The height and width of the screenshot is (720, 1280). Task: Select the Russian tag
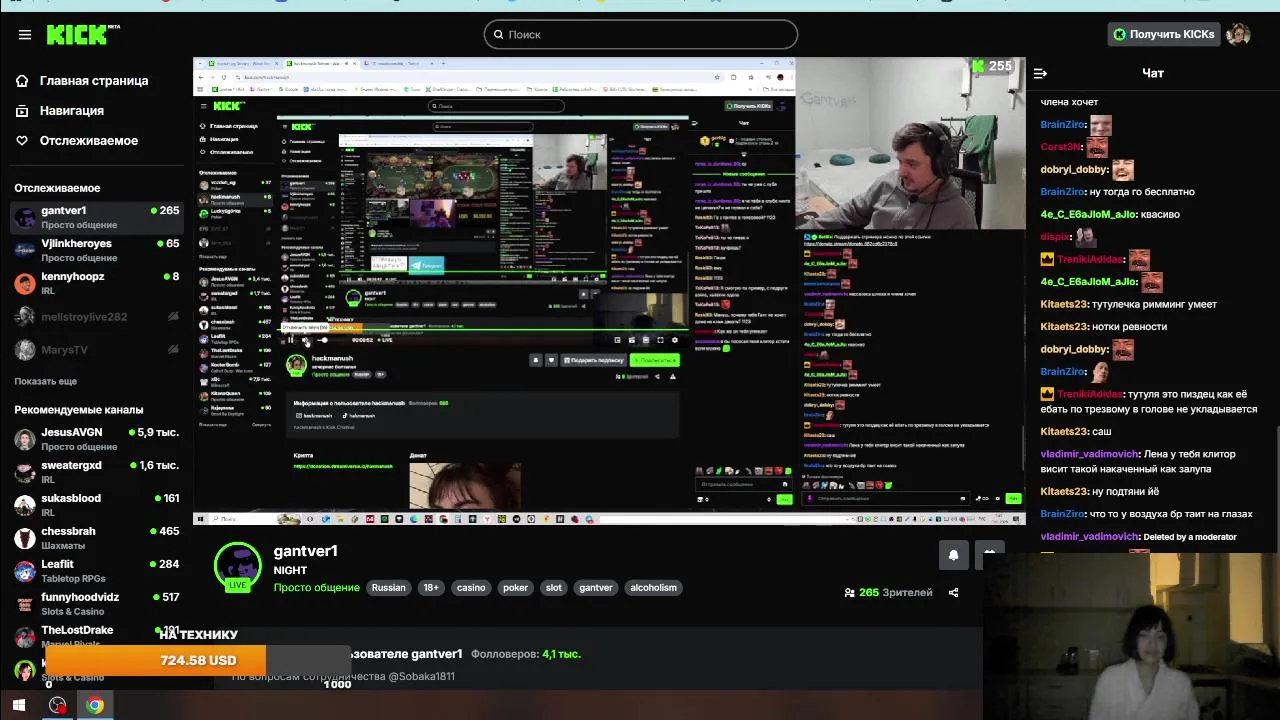pos(389,588)
